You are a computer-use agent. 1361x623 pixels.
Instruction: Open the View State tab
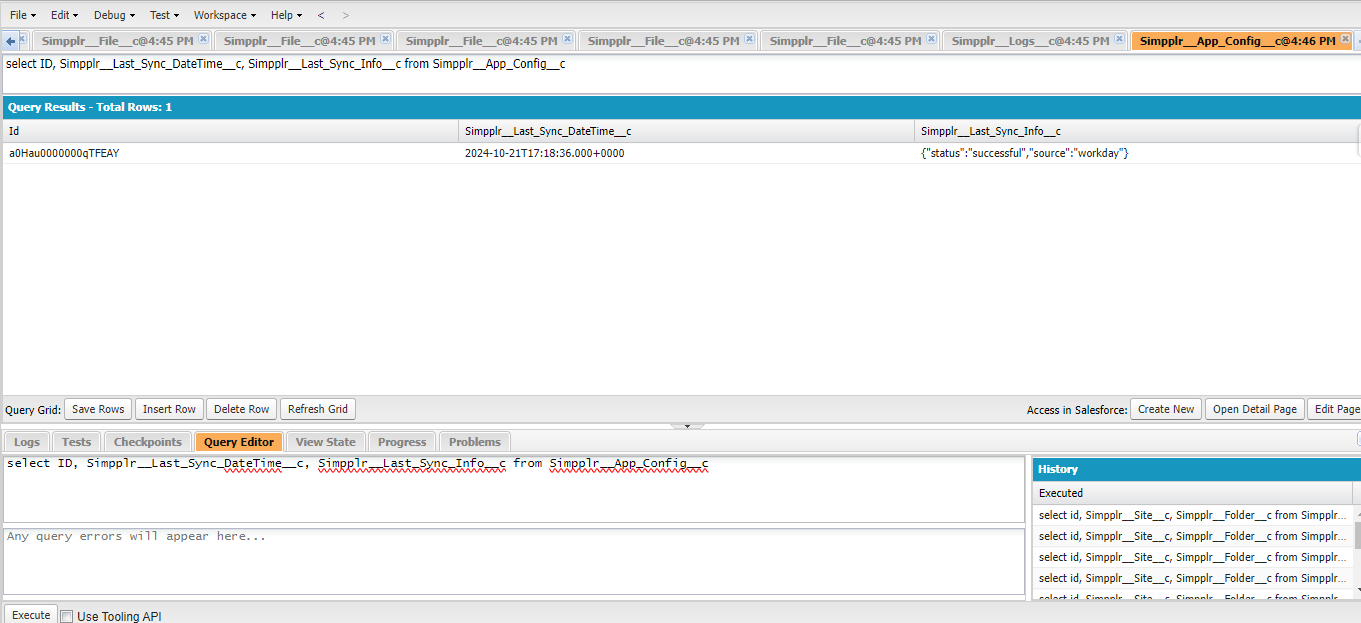326,442
